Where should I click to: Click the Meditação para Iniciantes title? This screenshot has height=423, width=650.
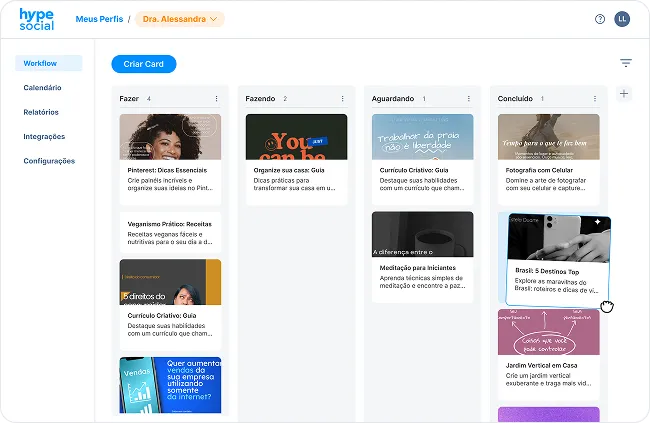417,267
